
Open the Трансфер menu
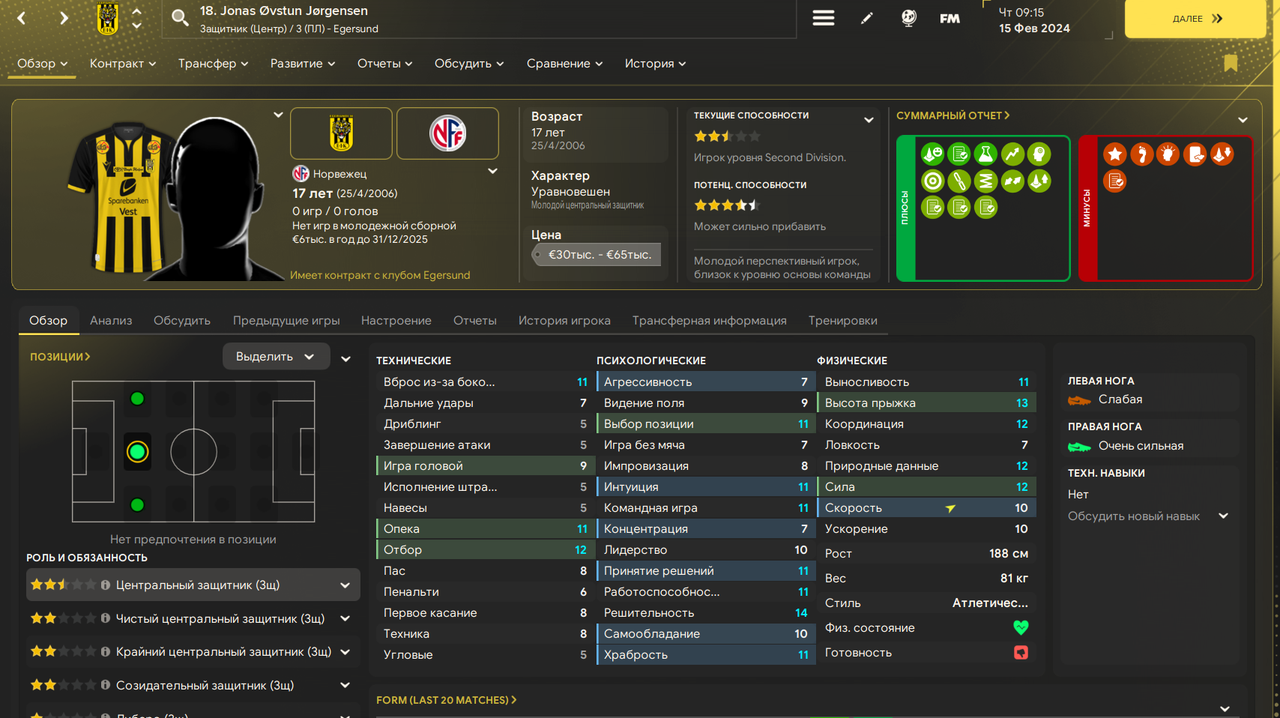coord(214,64)
